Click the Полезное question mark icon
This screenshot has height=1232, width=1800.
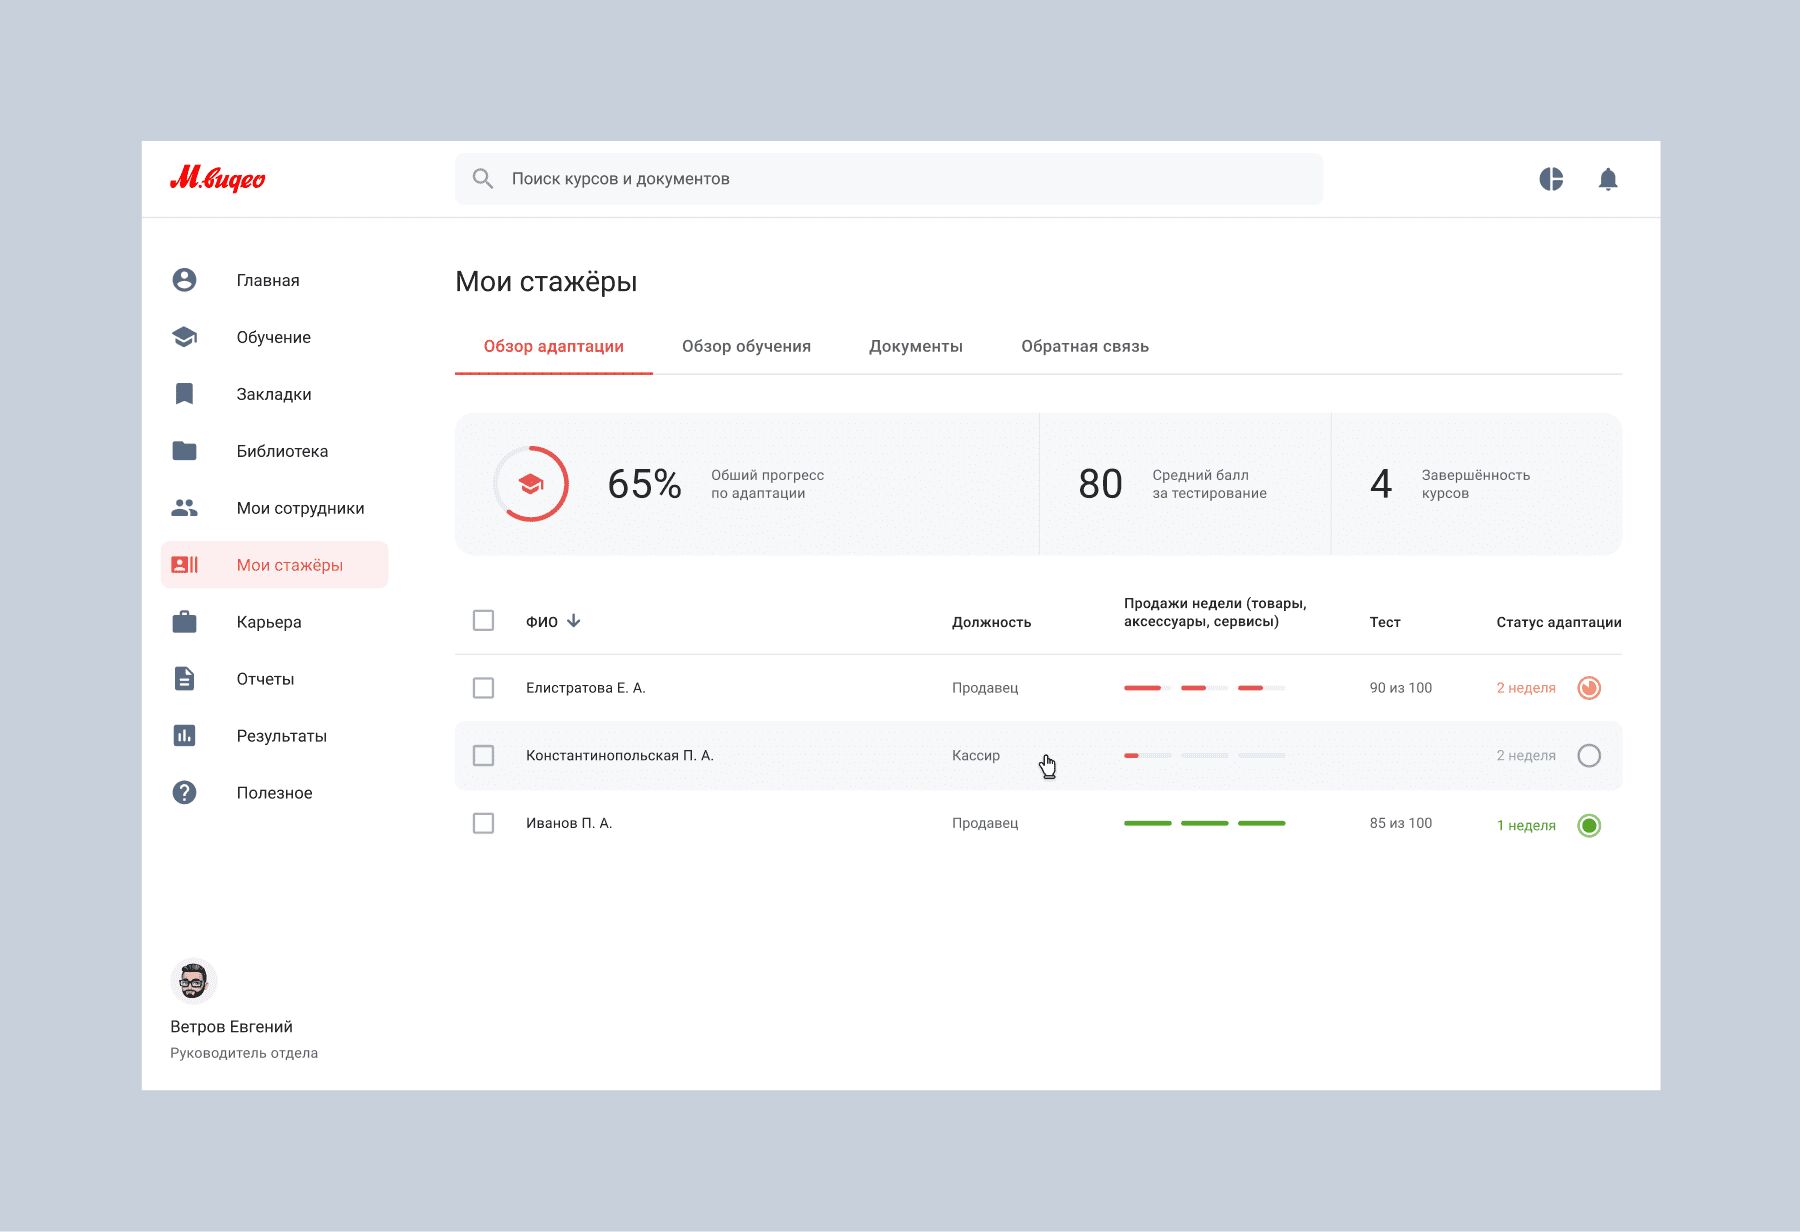[x=184, y=793]
